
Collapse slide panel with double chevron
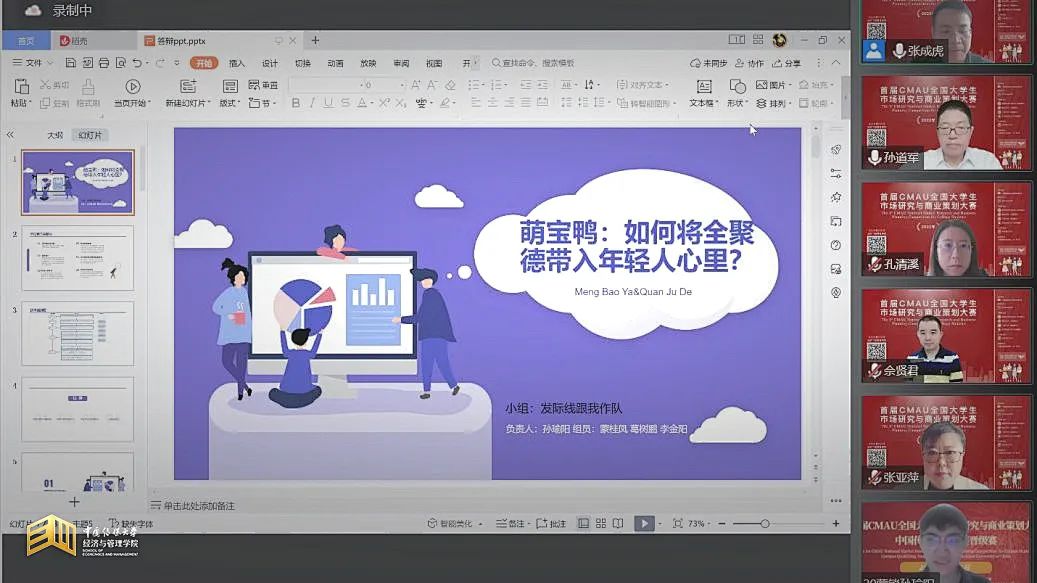point(10,135)
